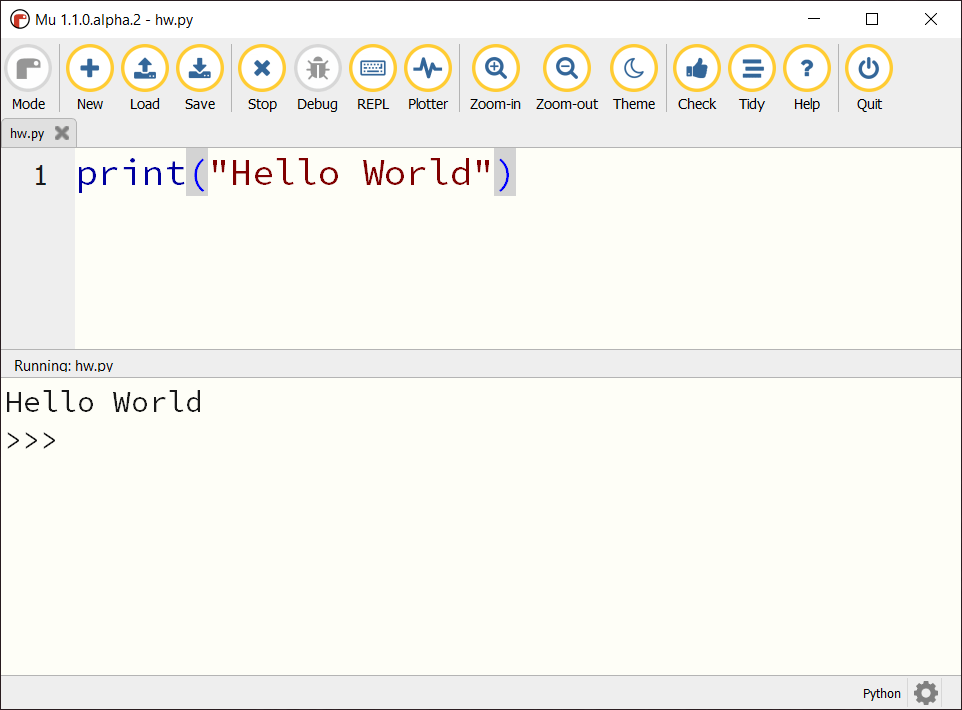Quit Mu with the power button
Viewport: 962px width, 710px height.
coord(869,78)
